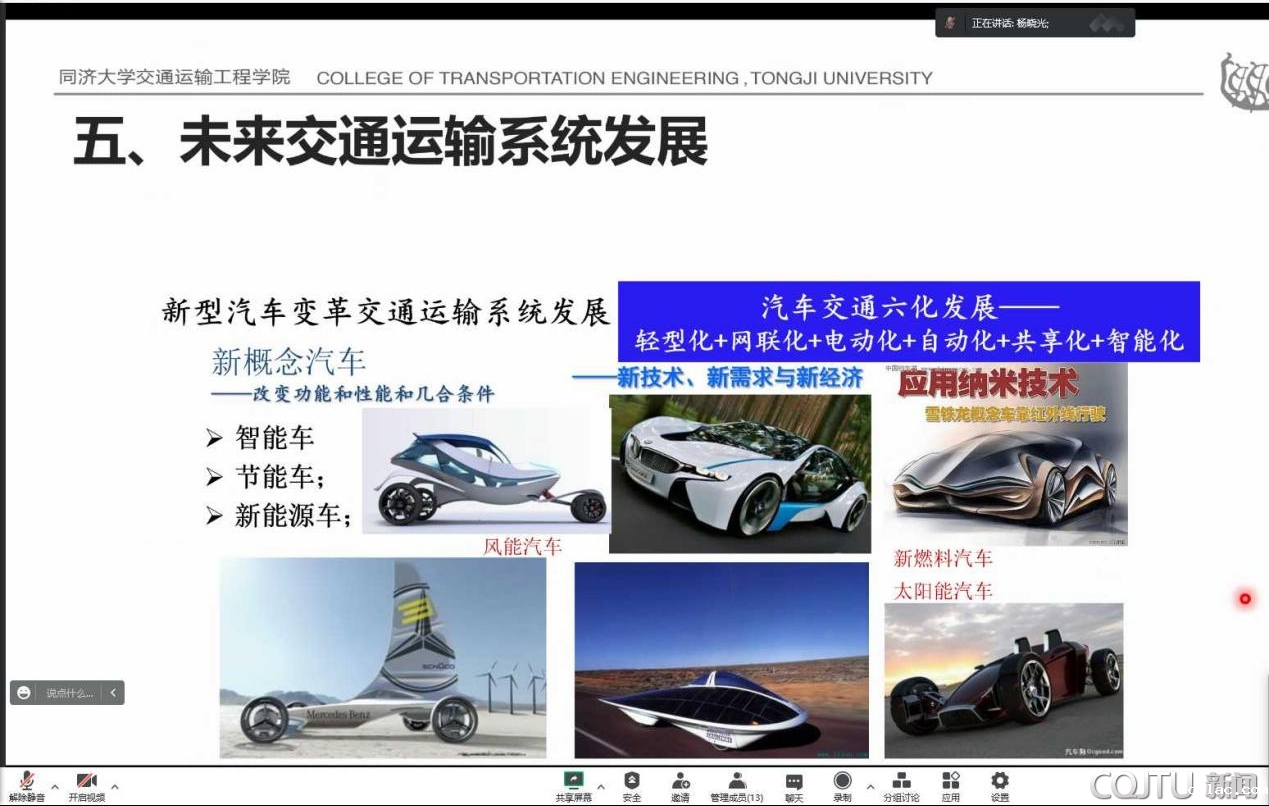The height and width of the screenshot is (806, 1269).
Task: Click the solar car image on slide
Action: pos(721,659)
